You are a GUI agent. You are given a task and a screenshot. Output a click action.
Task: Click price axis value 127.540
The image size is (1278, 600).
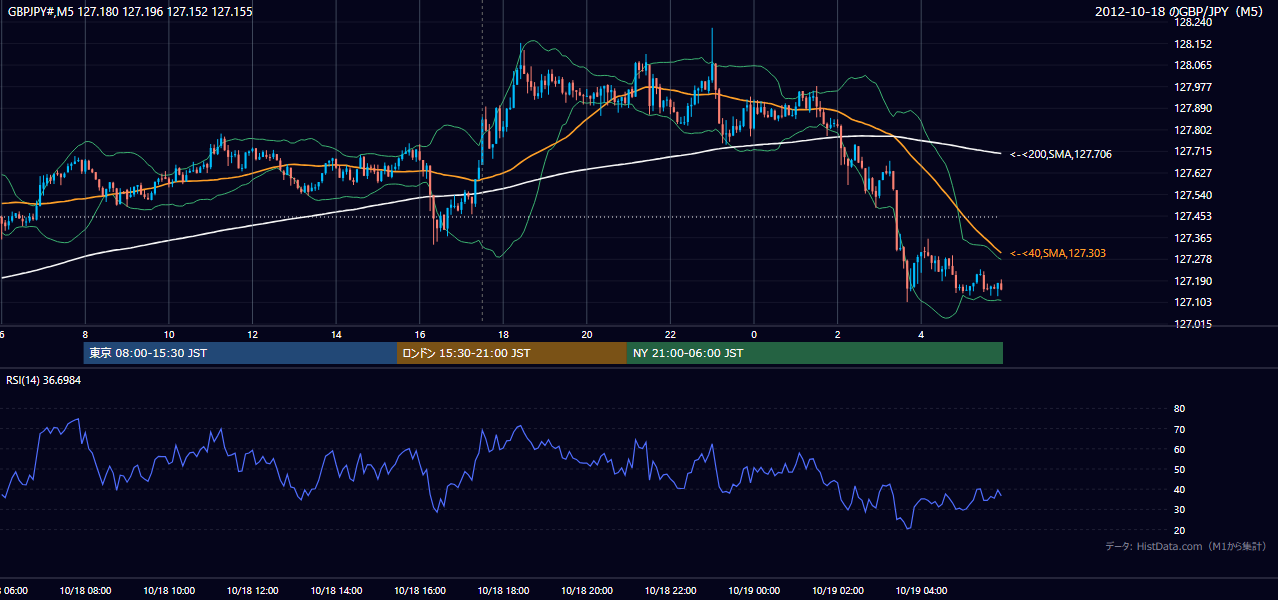point(1191,195)
